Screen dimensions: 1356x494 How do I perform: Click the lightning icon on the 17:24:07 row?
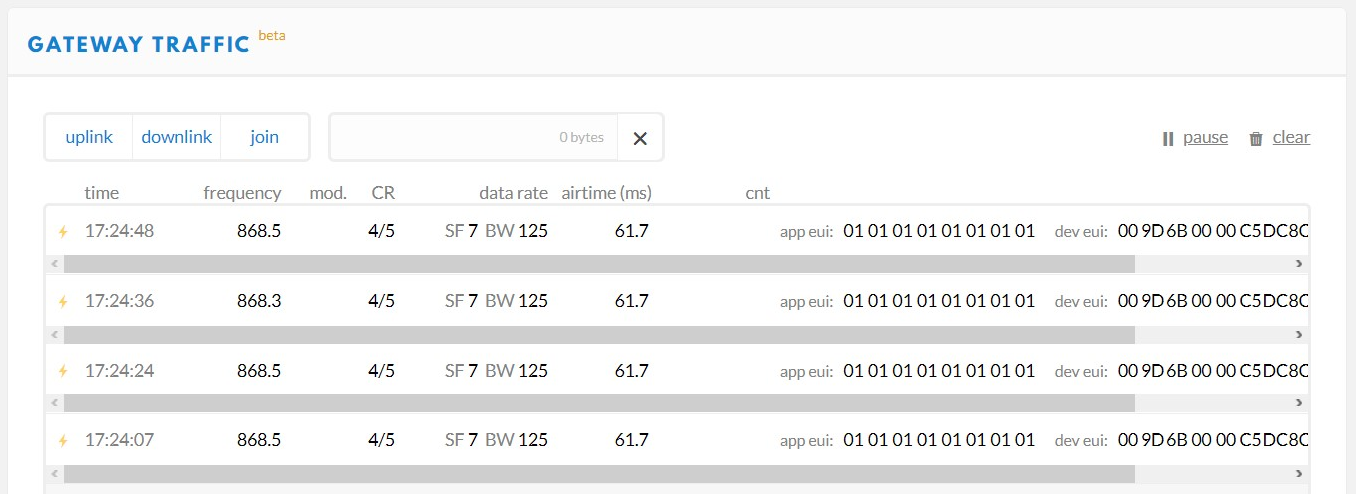coord(63,440)
